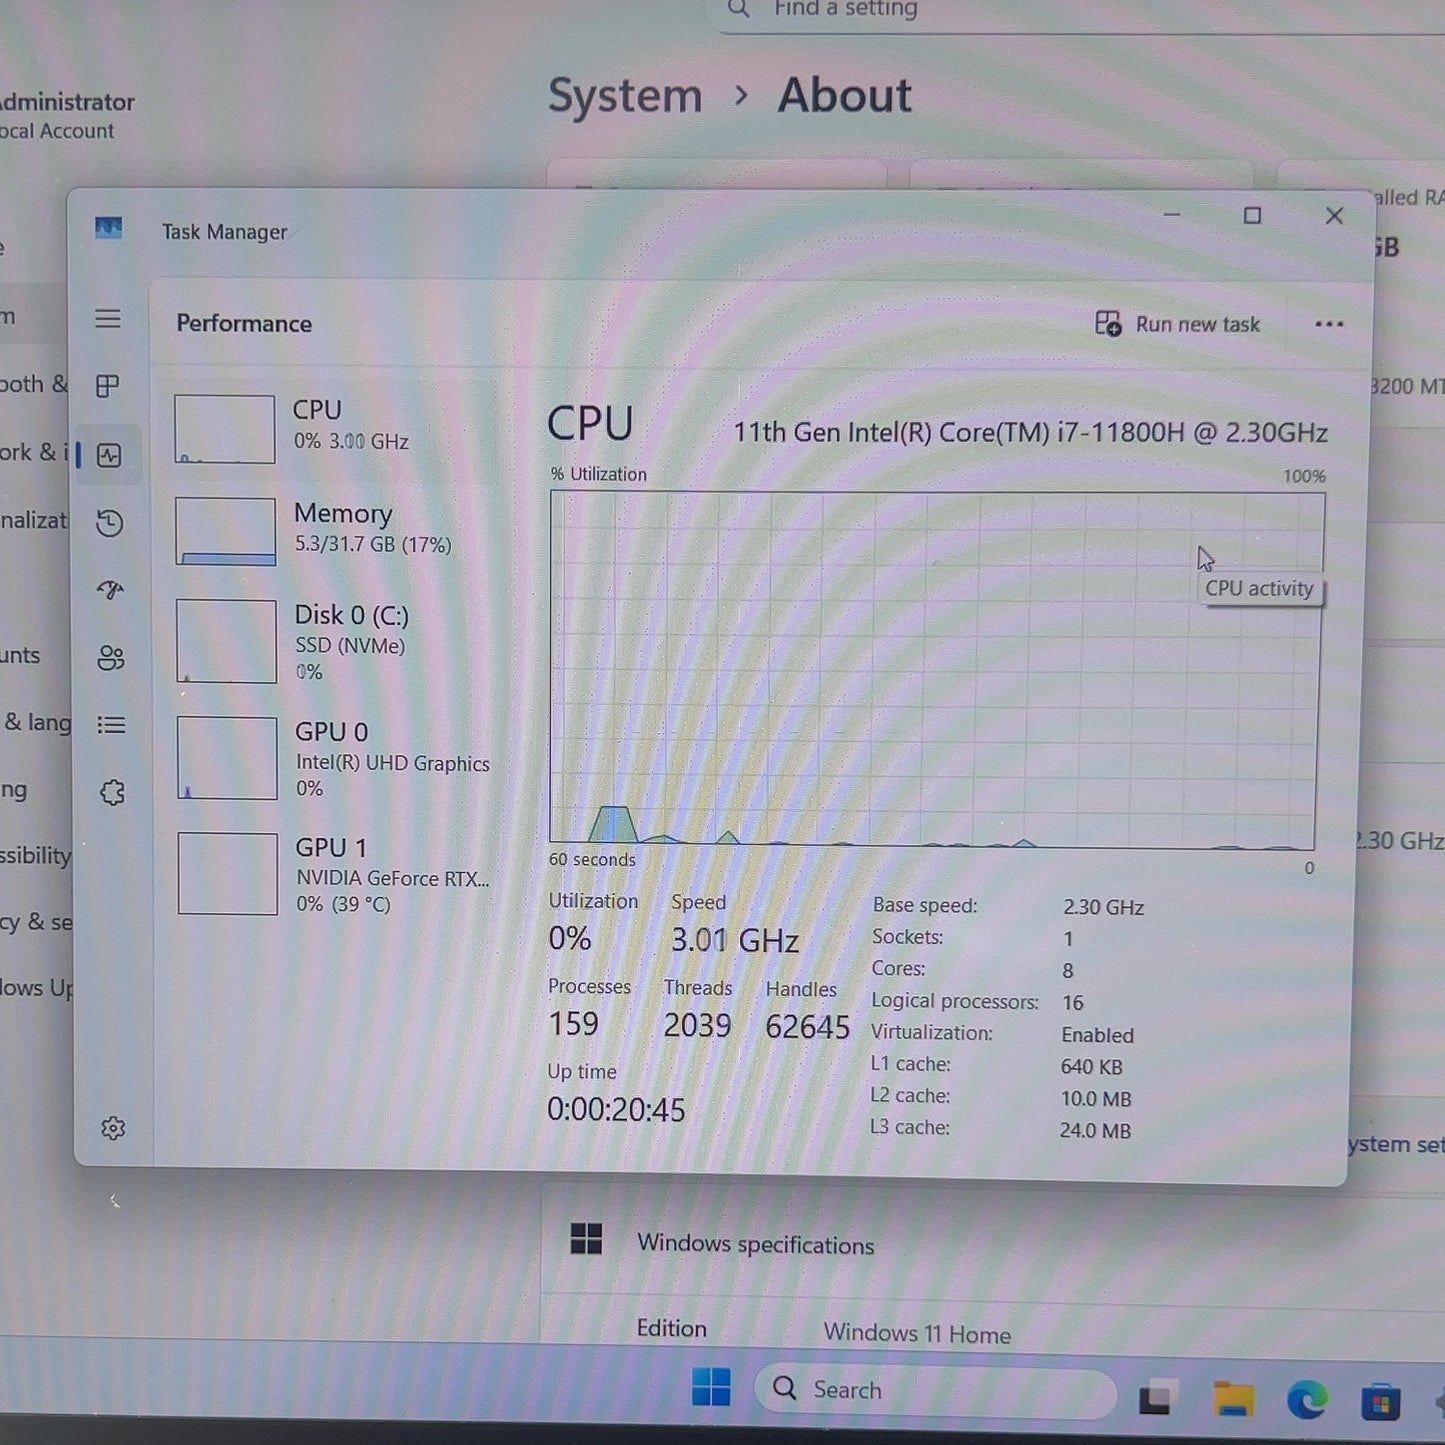Open the Administrator Local Account profile in Settings
1445x1445 pixels.
coord(66,115)
